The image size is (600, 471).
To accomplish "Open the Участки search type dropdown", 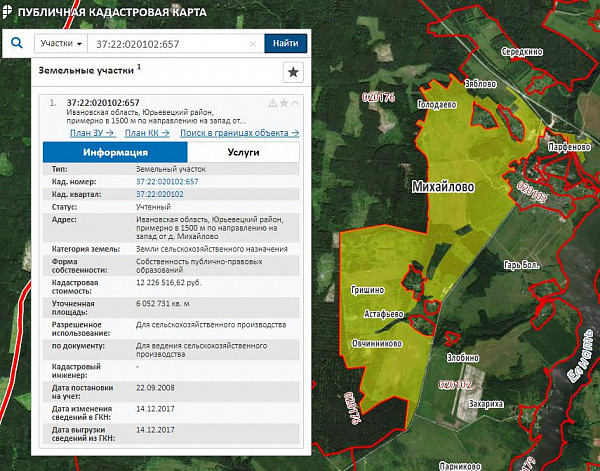I will pyautogui.click(x=58, y=45).
